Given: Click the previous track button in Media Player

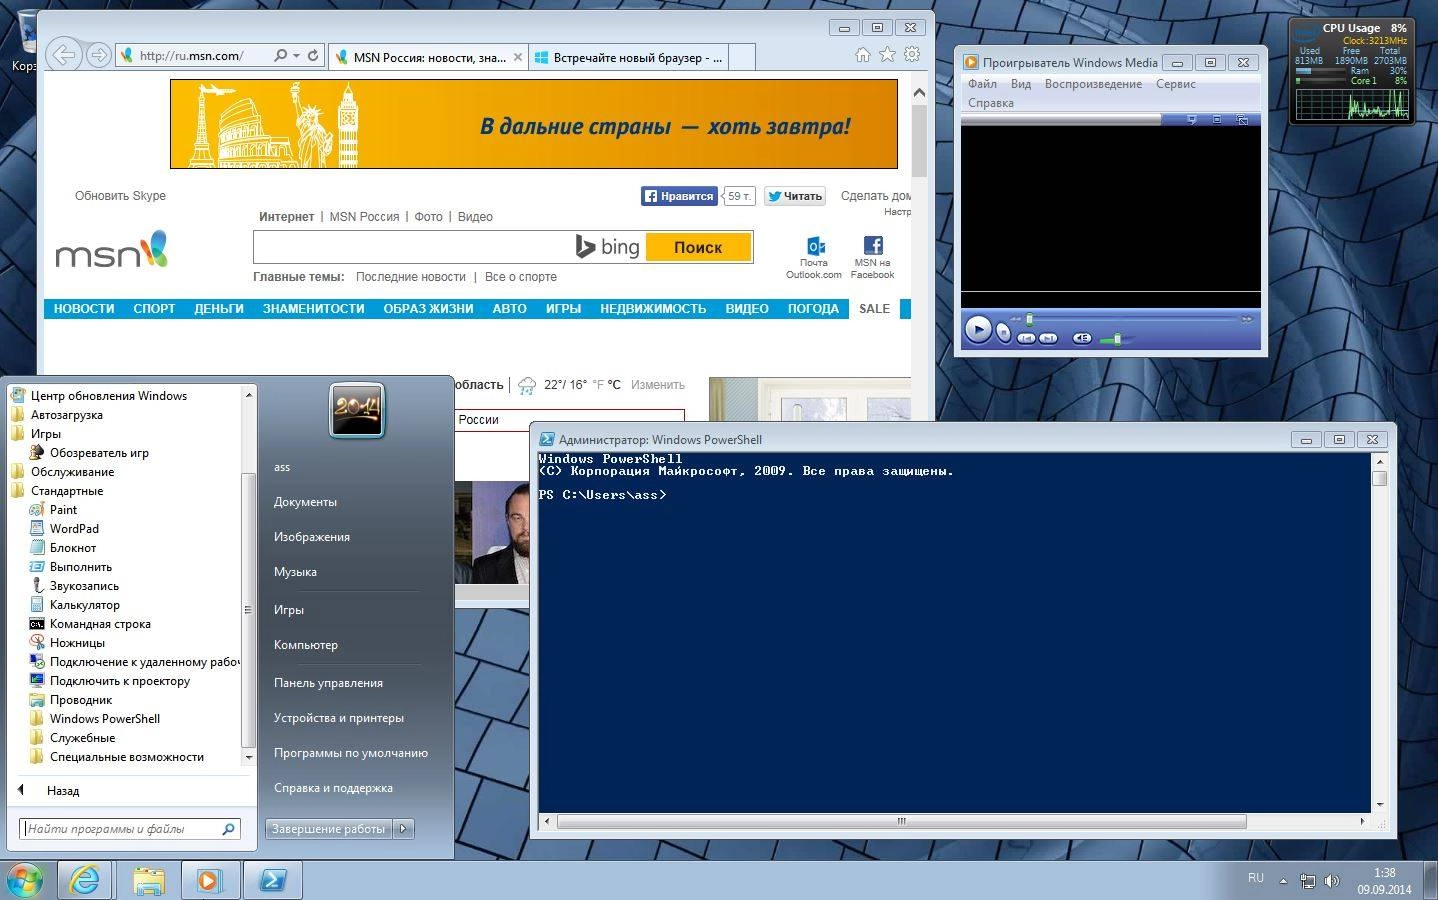Looking at the screenshot, I should click(x=1026, y=338).
